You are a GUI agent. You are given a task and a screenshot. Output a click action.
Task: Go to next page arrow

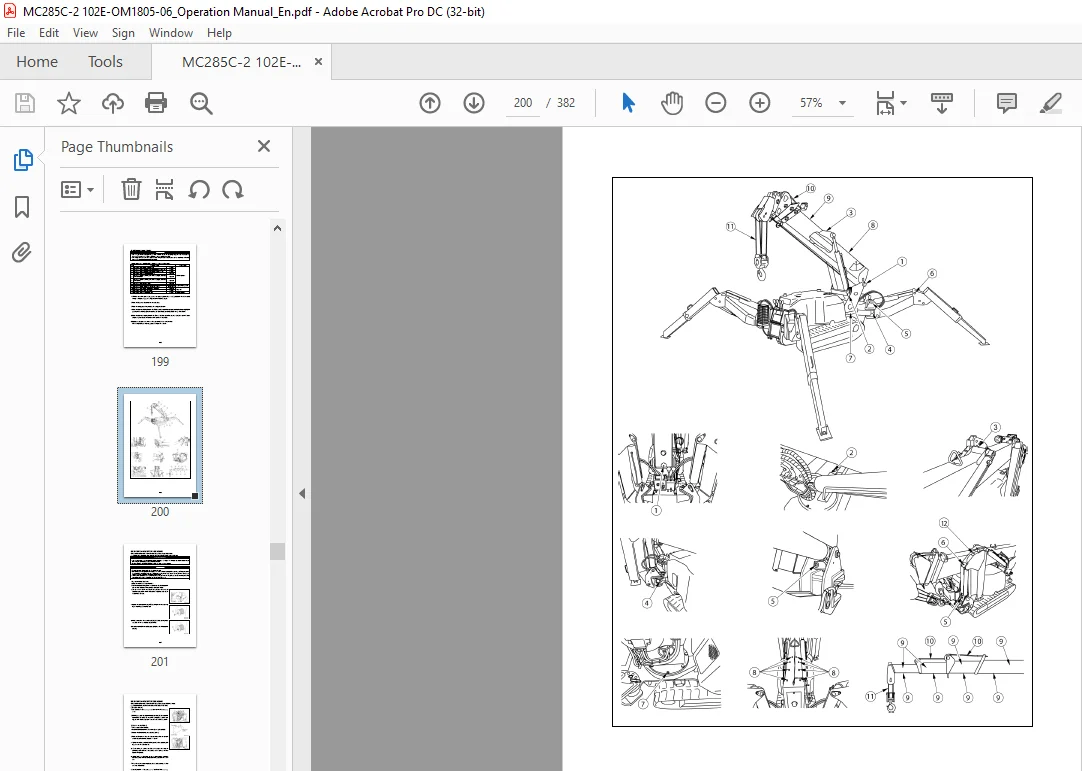[x=474, y=103]
